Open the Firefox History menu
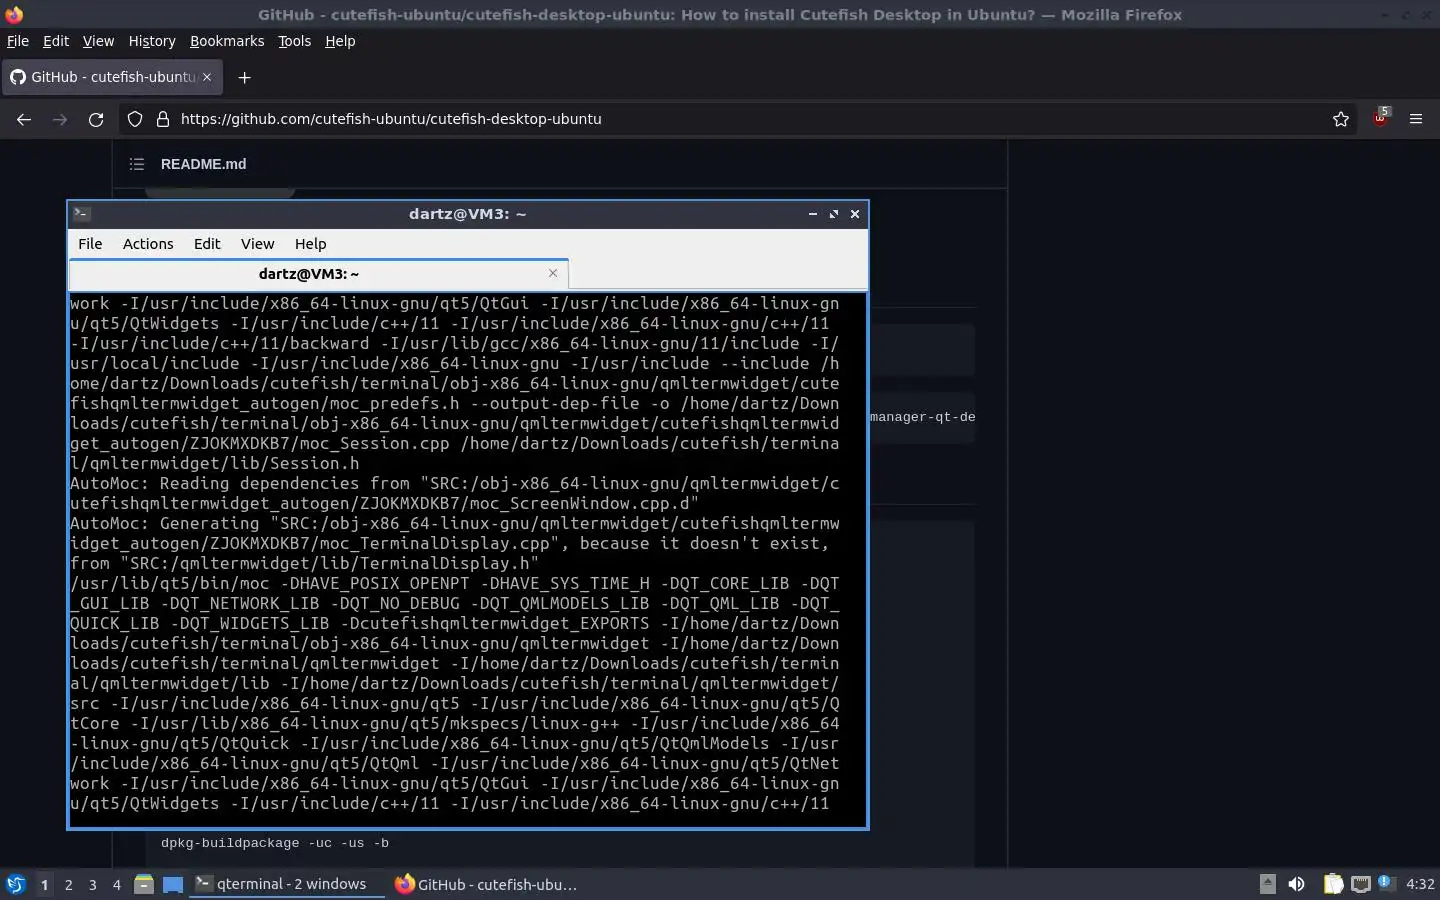 (152, 41)
